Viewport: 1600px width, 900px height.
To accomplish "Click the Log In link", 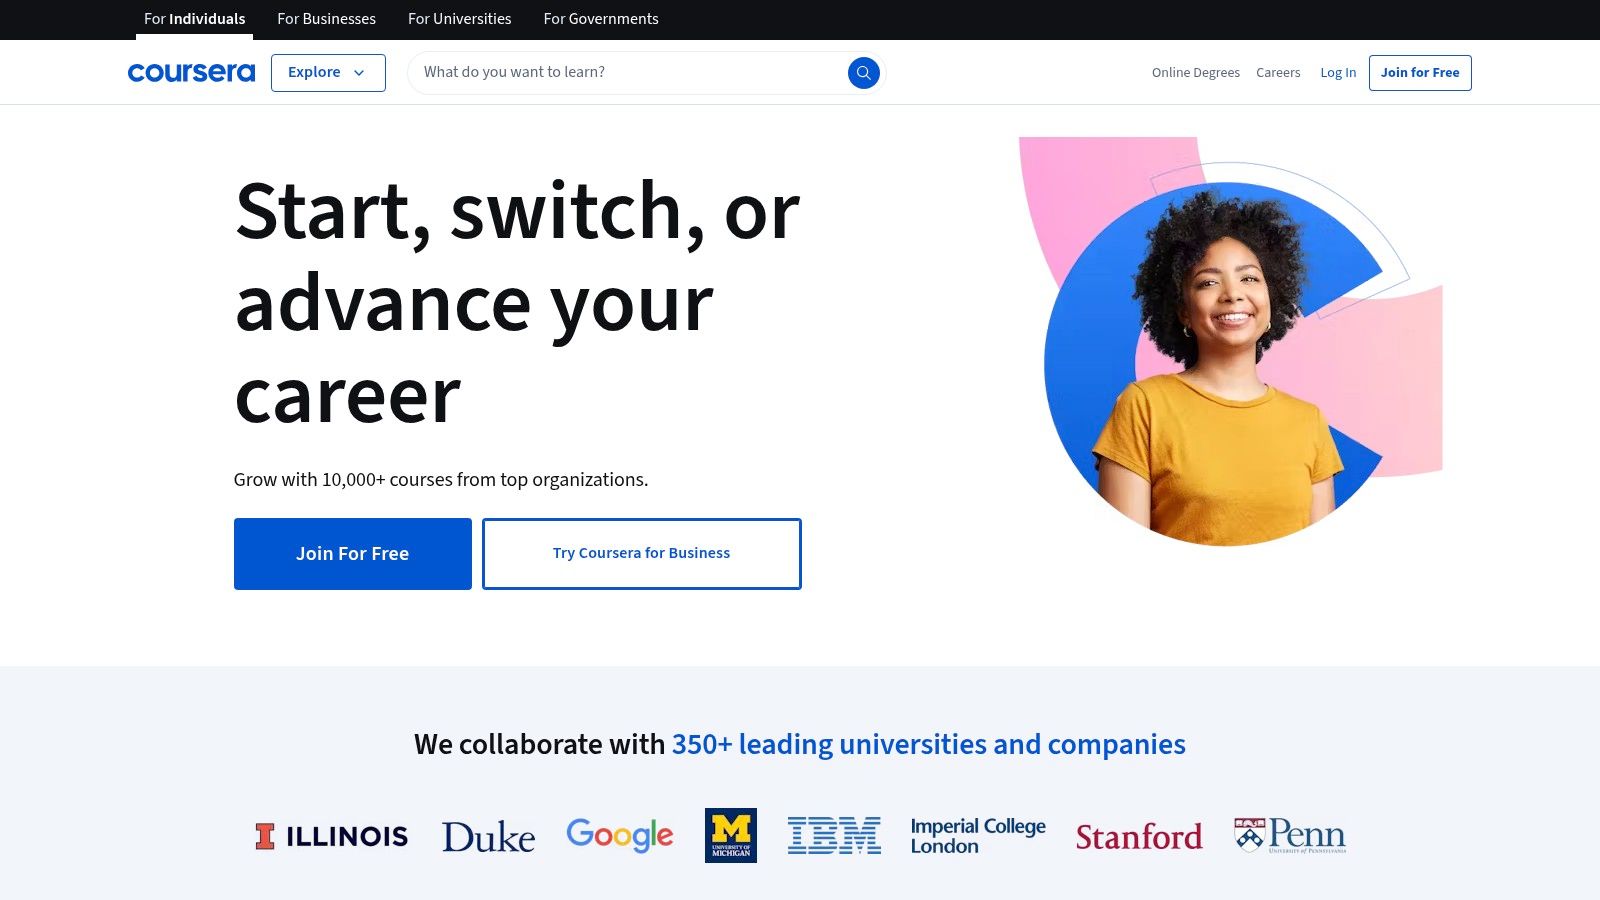I will 1338,73.
